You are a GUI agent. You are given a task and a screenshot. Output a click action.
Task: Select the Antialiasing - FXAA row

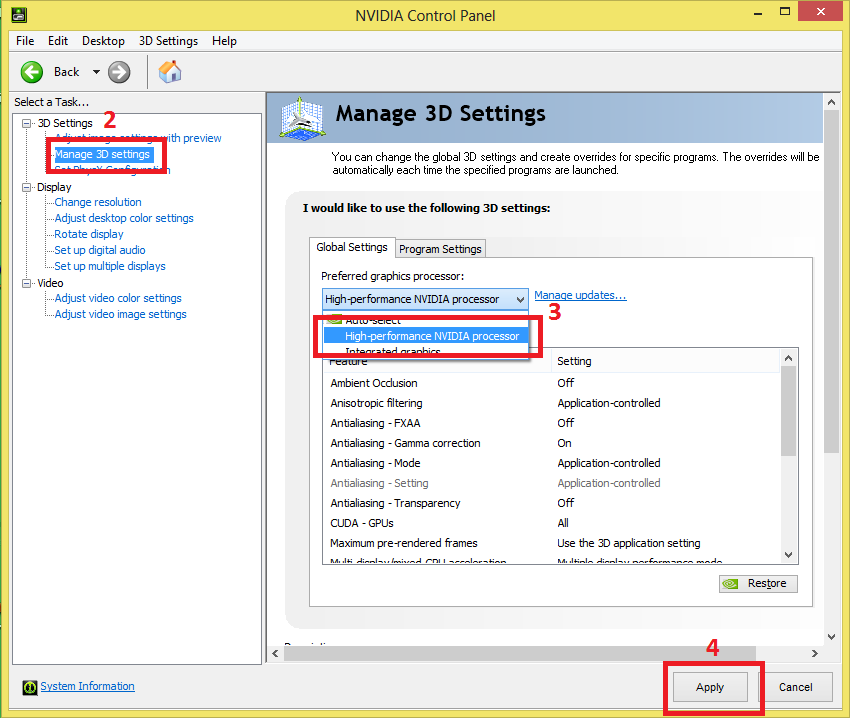[x=551, y=424]
